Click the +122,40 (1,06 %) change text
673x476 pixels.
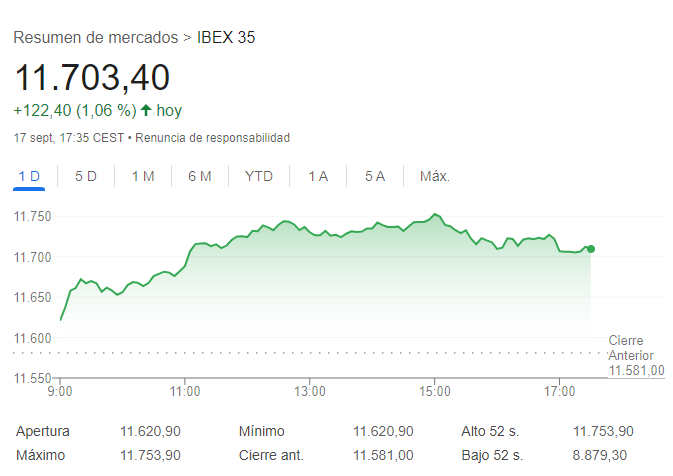pos(75,110)
